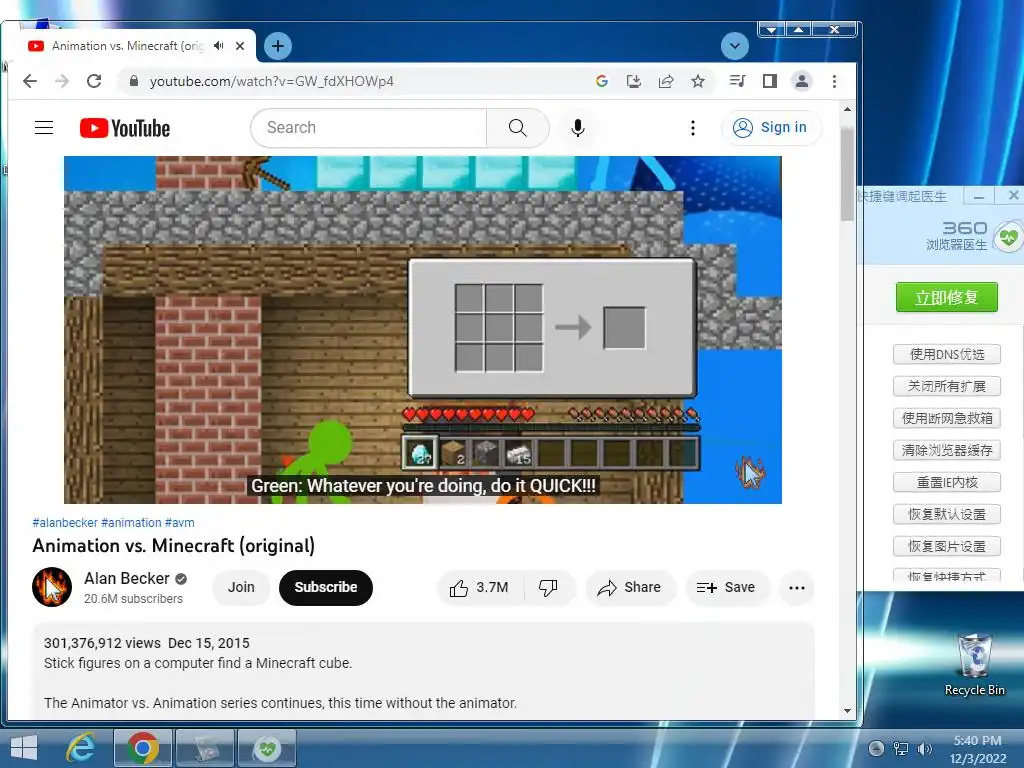Reload the YouTube page
Image resolution: width=1024 pixels, height=768 pixels.
[94, 81]
